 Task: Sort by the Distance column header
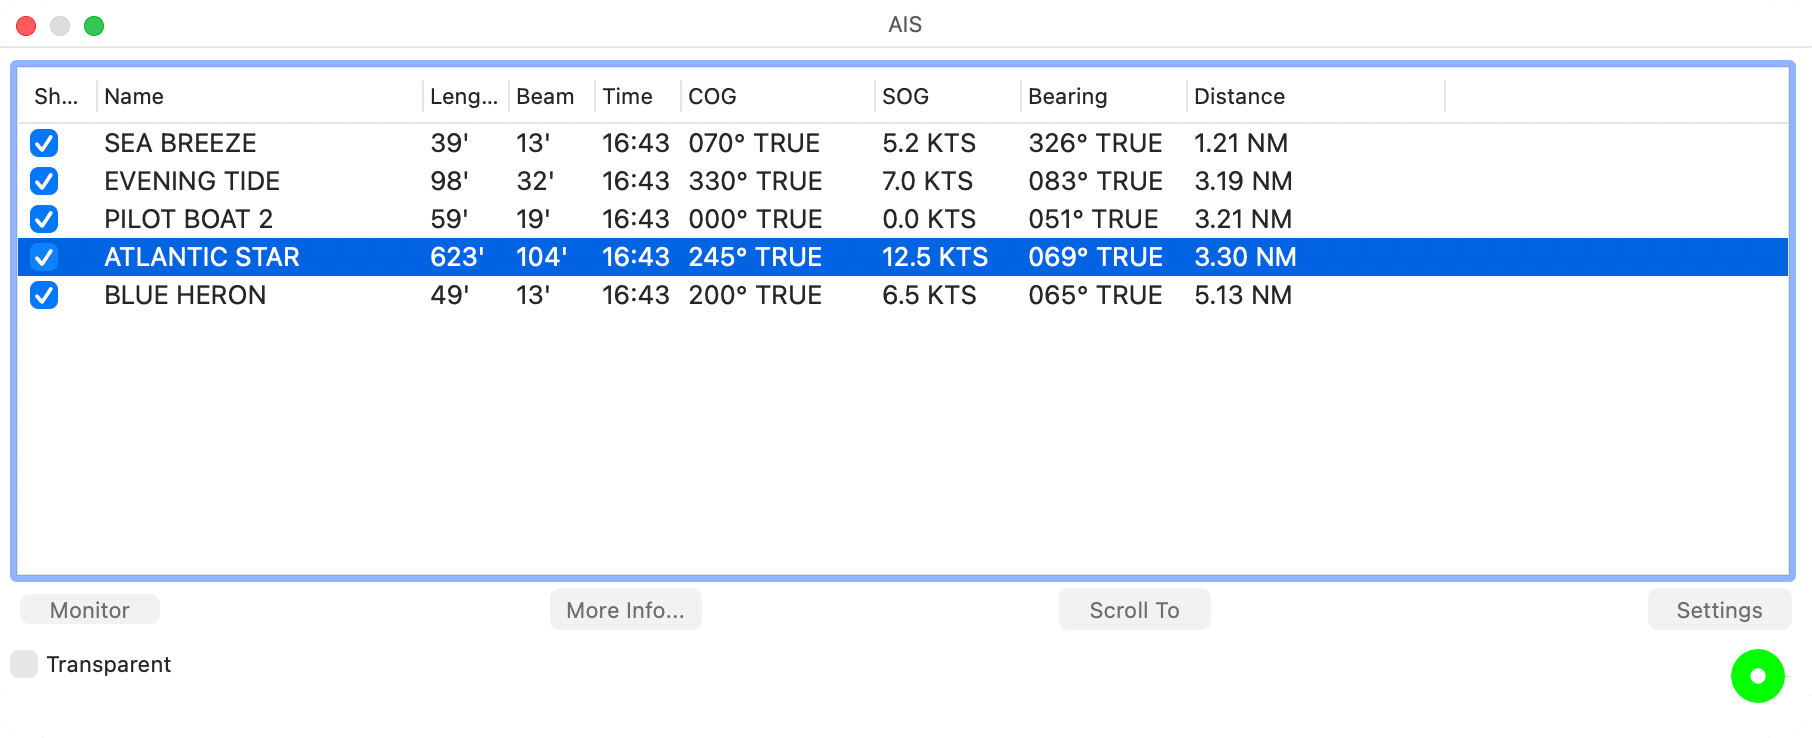[1315, 96]
